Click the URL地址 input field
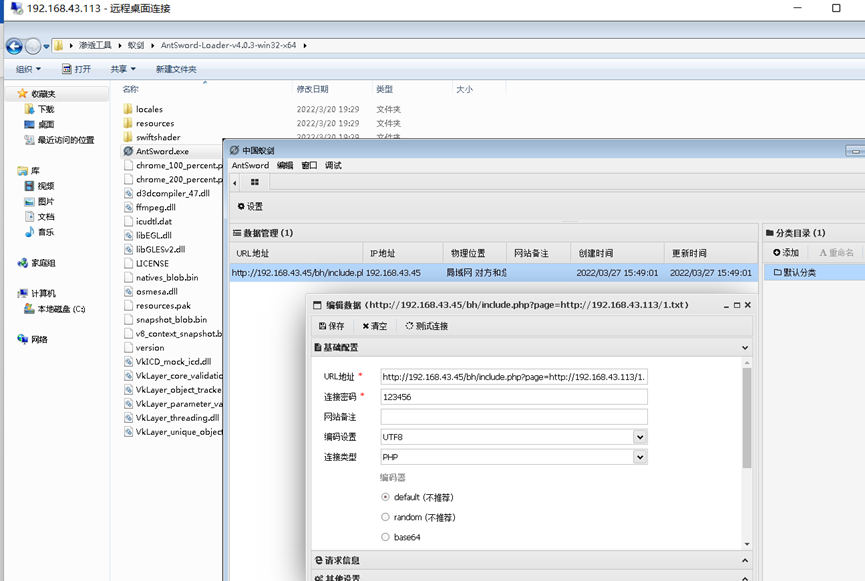The height and width of the screenshot is (581, 865). click(514, 377)
